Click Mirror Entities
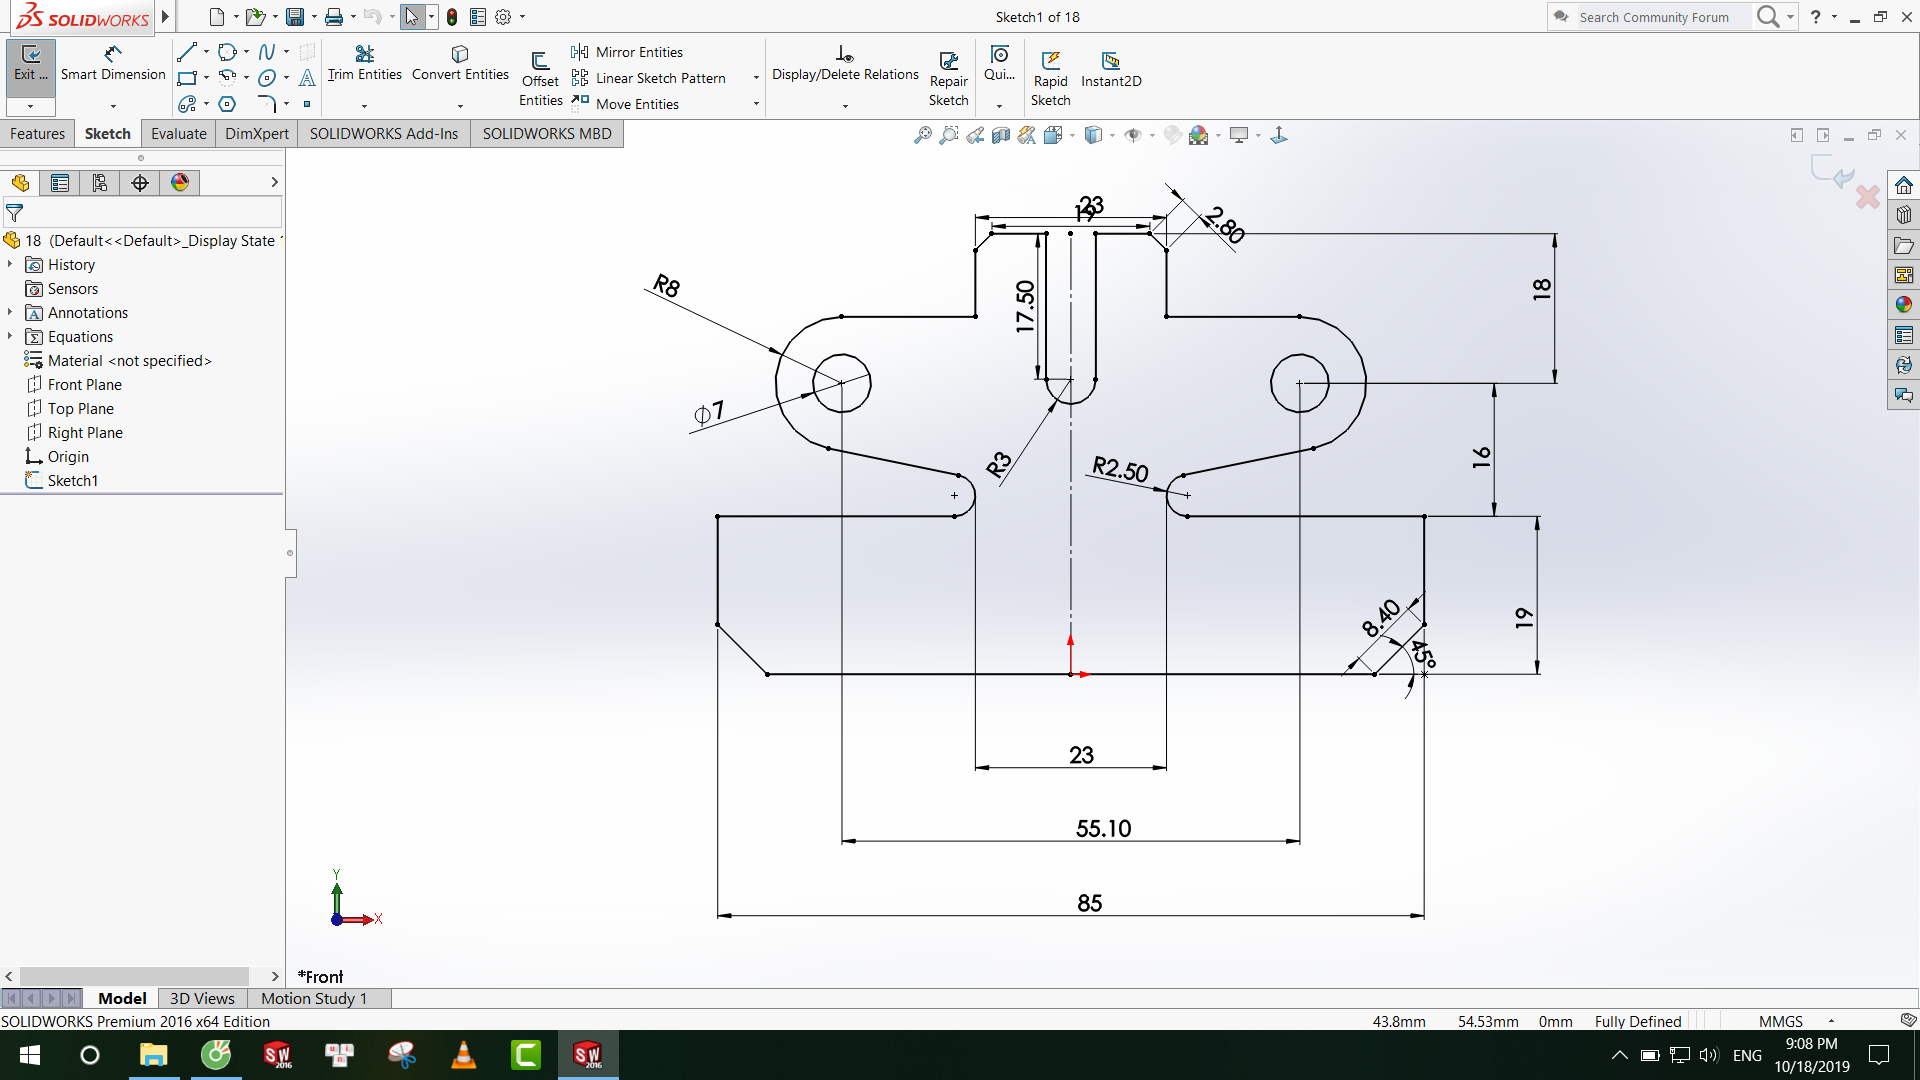Viewport: 1920px width, 1080px height. click(x=627, y=52)
